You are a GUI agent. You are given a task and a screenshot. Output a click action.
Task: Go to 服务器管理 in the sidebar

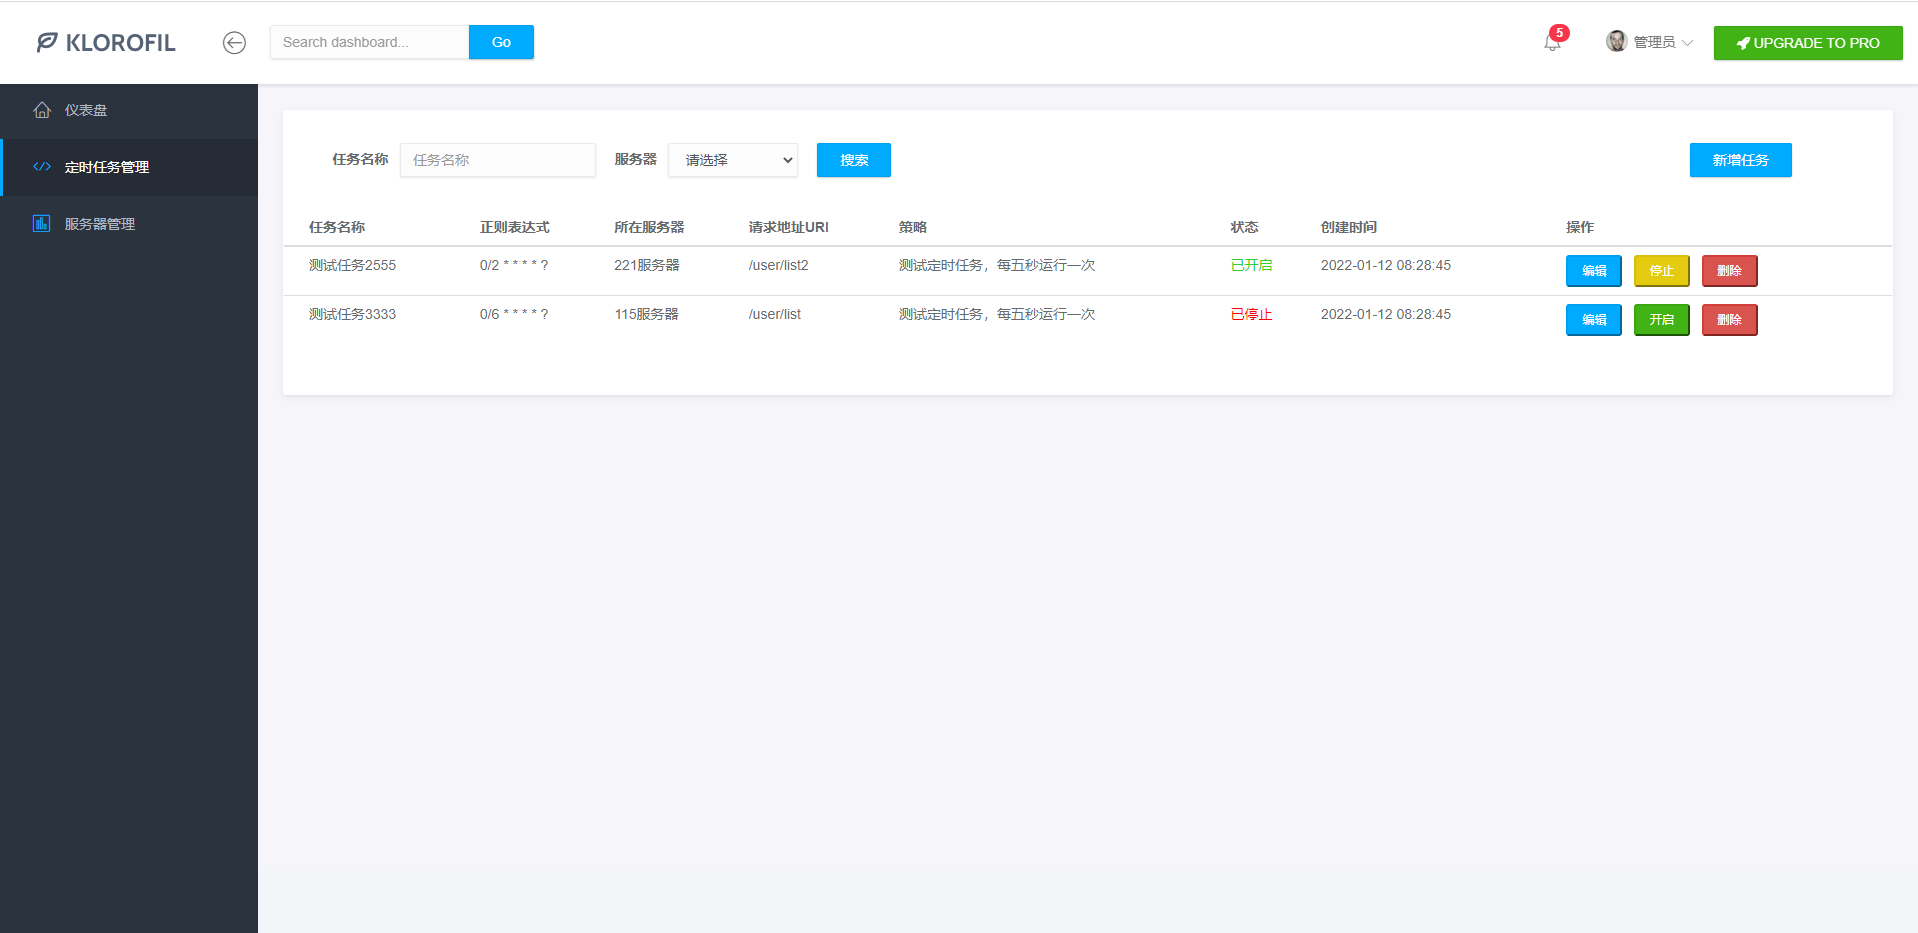(x=129, y=224)
